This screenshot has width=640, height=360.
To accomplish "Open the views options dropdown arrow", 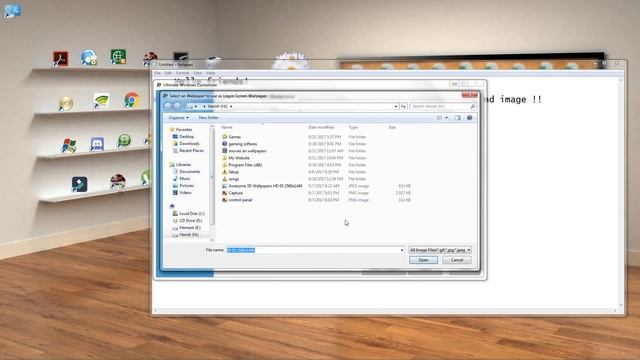I will tap(446, 118).
